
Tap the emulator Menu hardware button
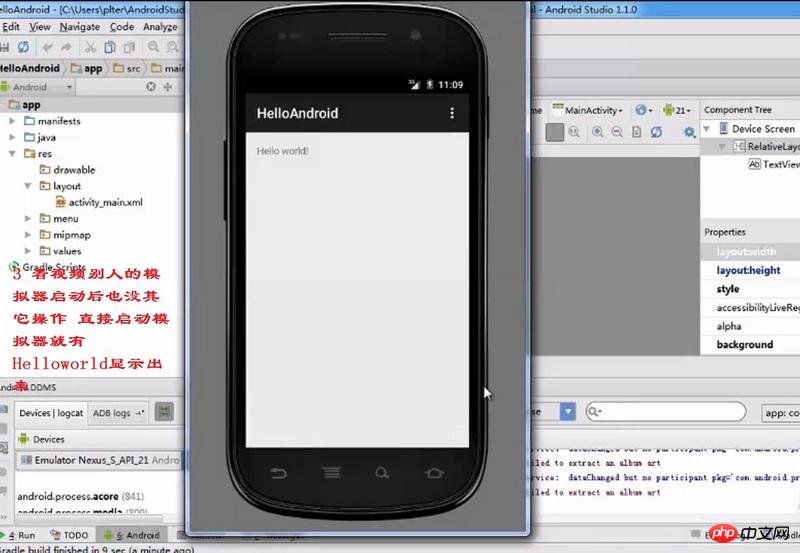tap(332, 473)
